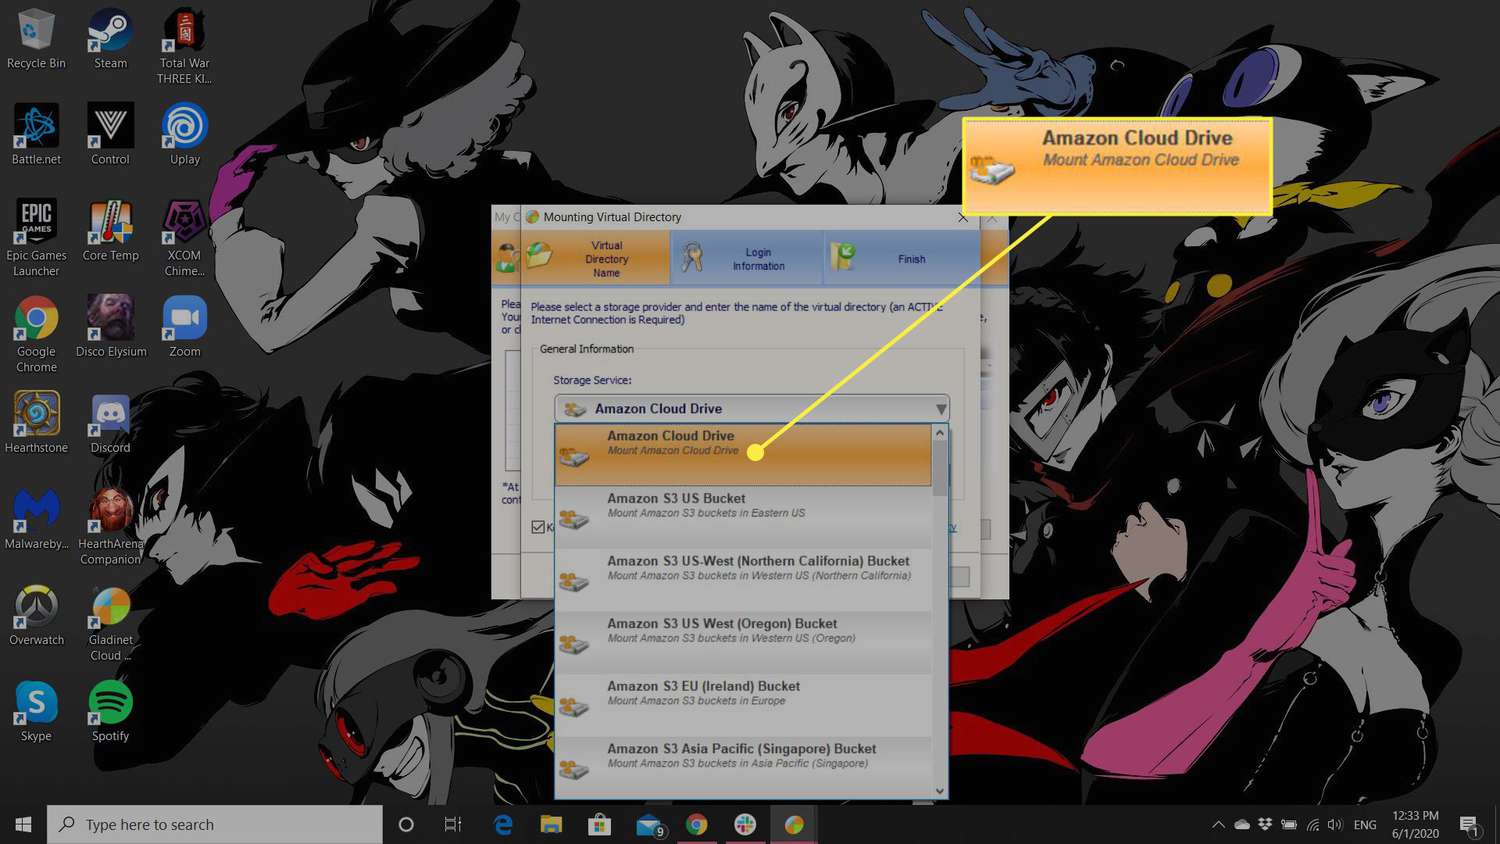Open the Epic Games Launcher icon

(36, 238)
